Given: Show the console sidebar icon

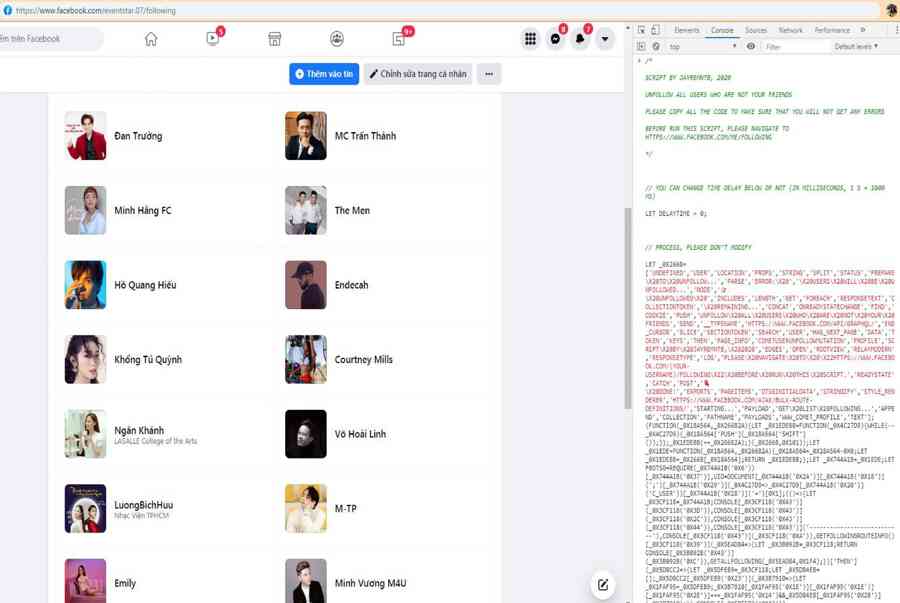Looking at the screenshot, I should click(641, 46).
